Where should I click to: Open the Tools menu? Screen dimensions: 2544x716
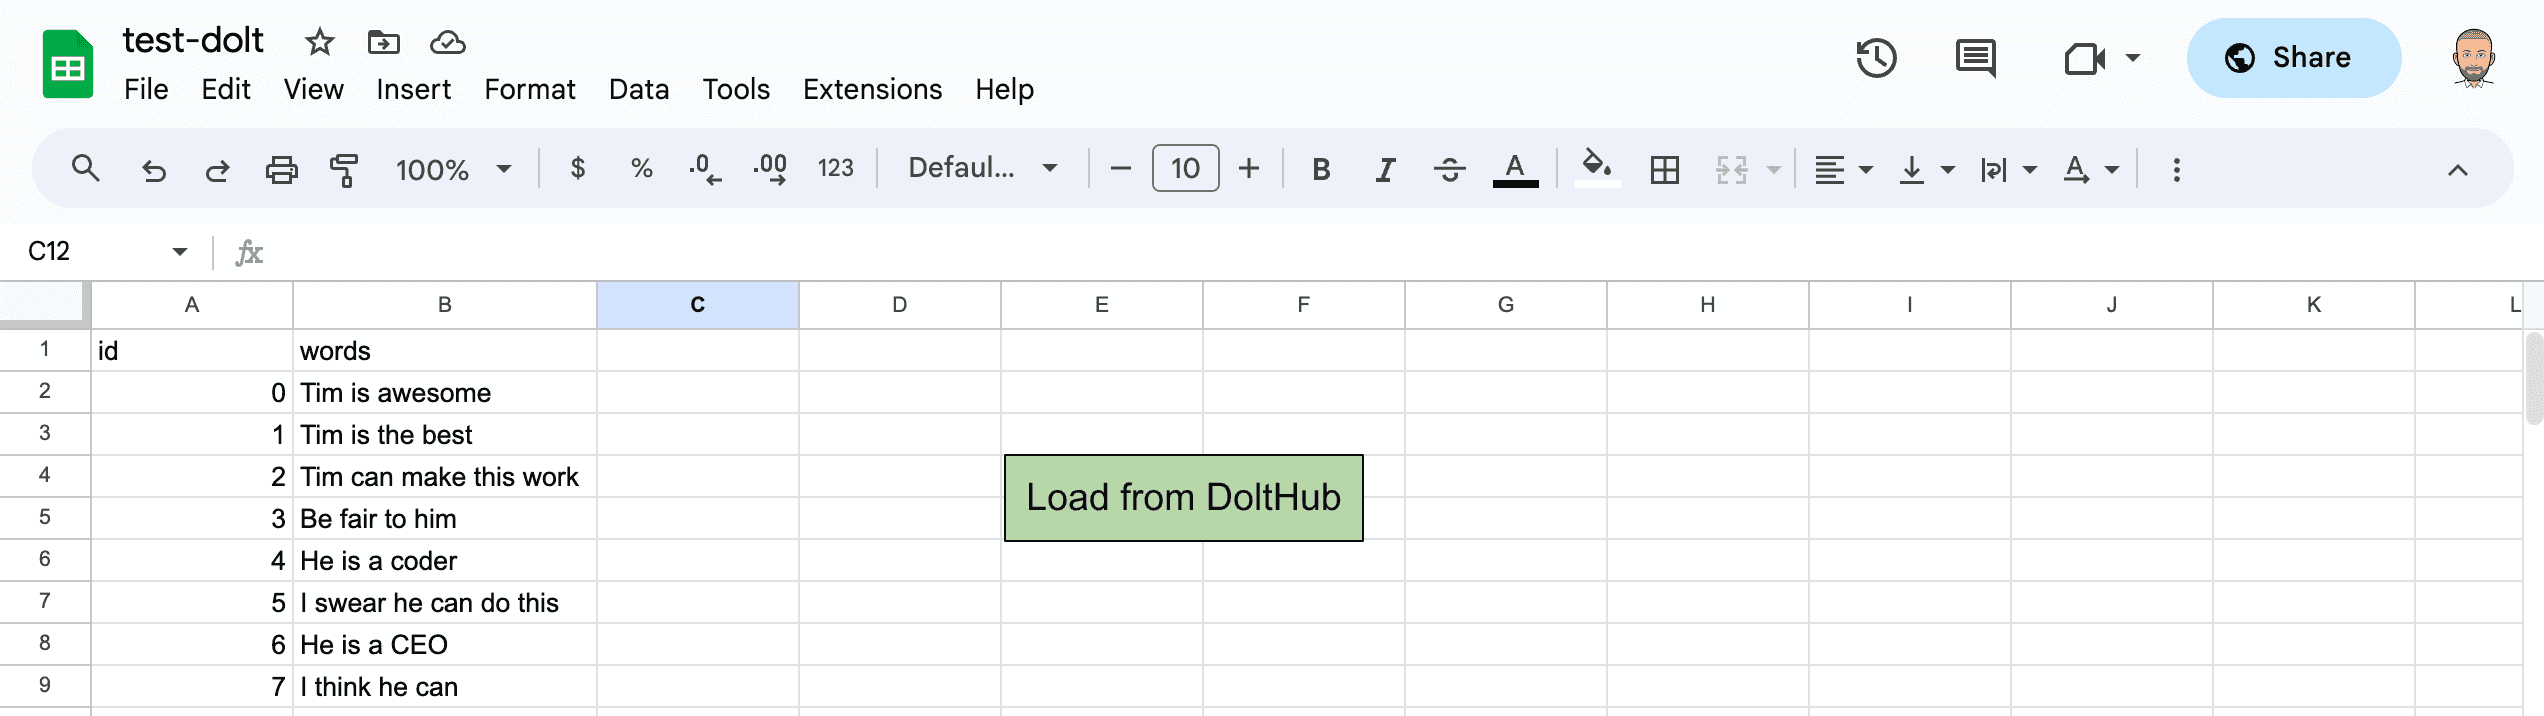pos(736,89)
